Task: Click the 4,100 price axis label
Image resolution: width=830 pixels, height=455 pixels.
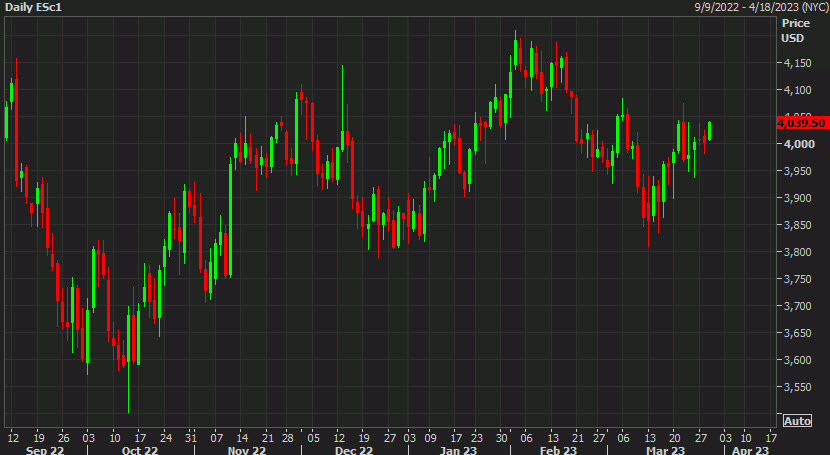Action: click(797, 90)
